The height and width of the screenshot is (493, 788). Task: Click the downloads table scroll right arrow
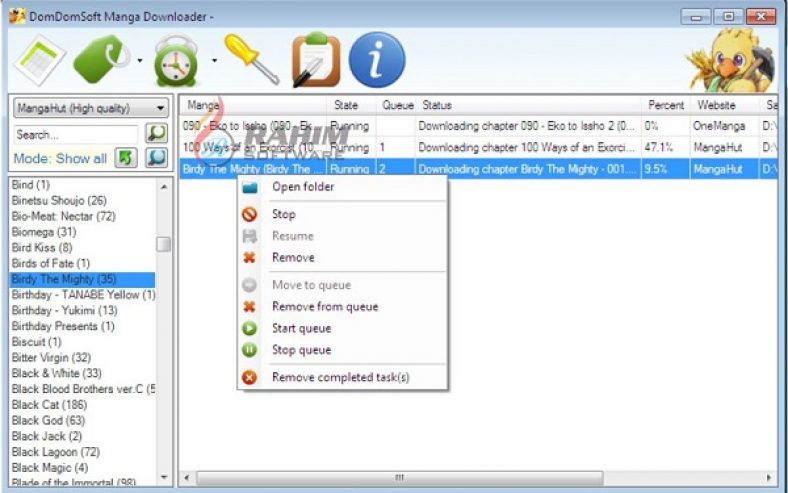pyautogui.click(x=768, y=477)
